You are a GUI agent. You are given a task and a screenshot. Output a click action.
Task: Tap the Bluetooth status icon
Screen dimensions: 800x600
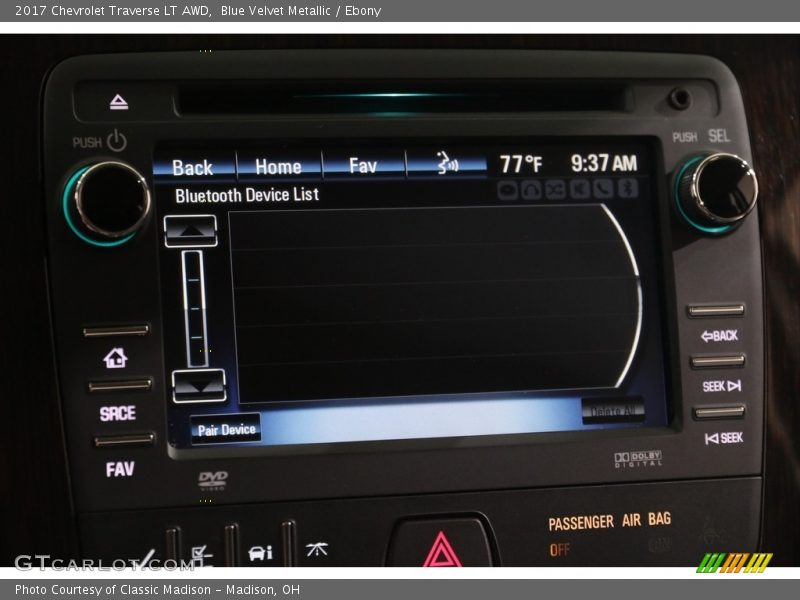[627, 190]
